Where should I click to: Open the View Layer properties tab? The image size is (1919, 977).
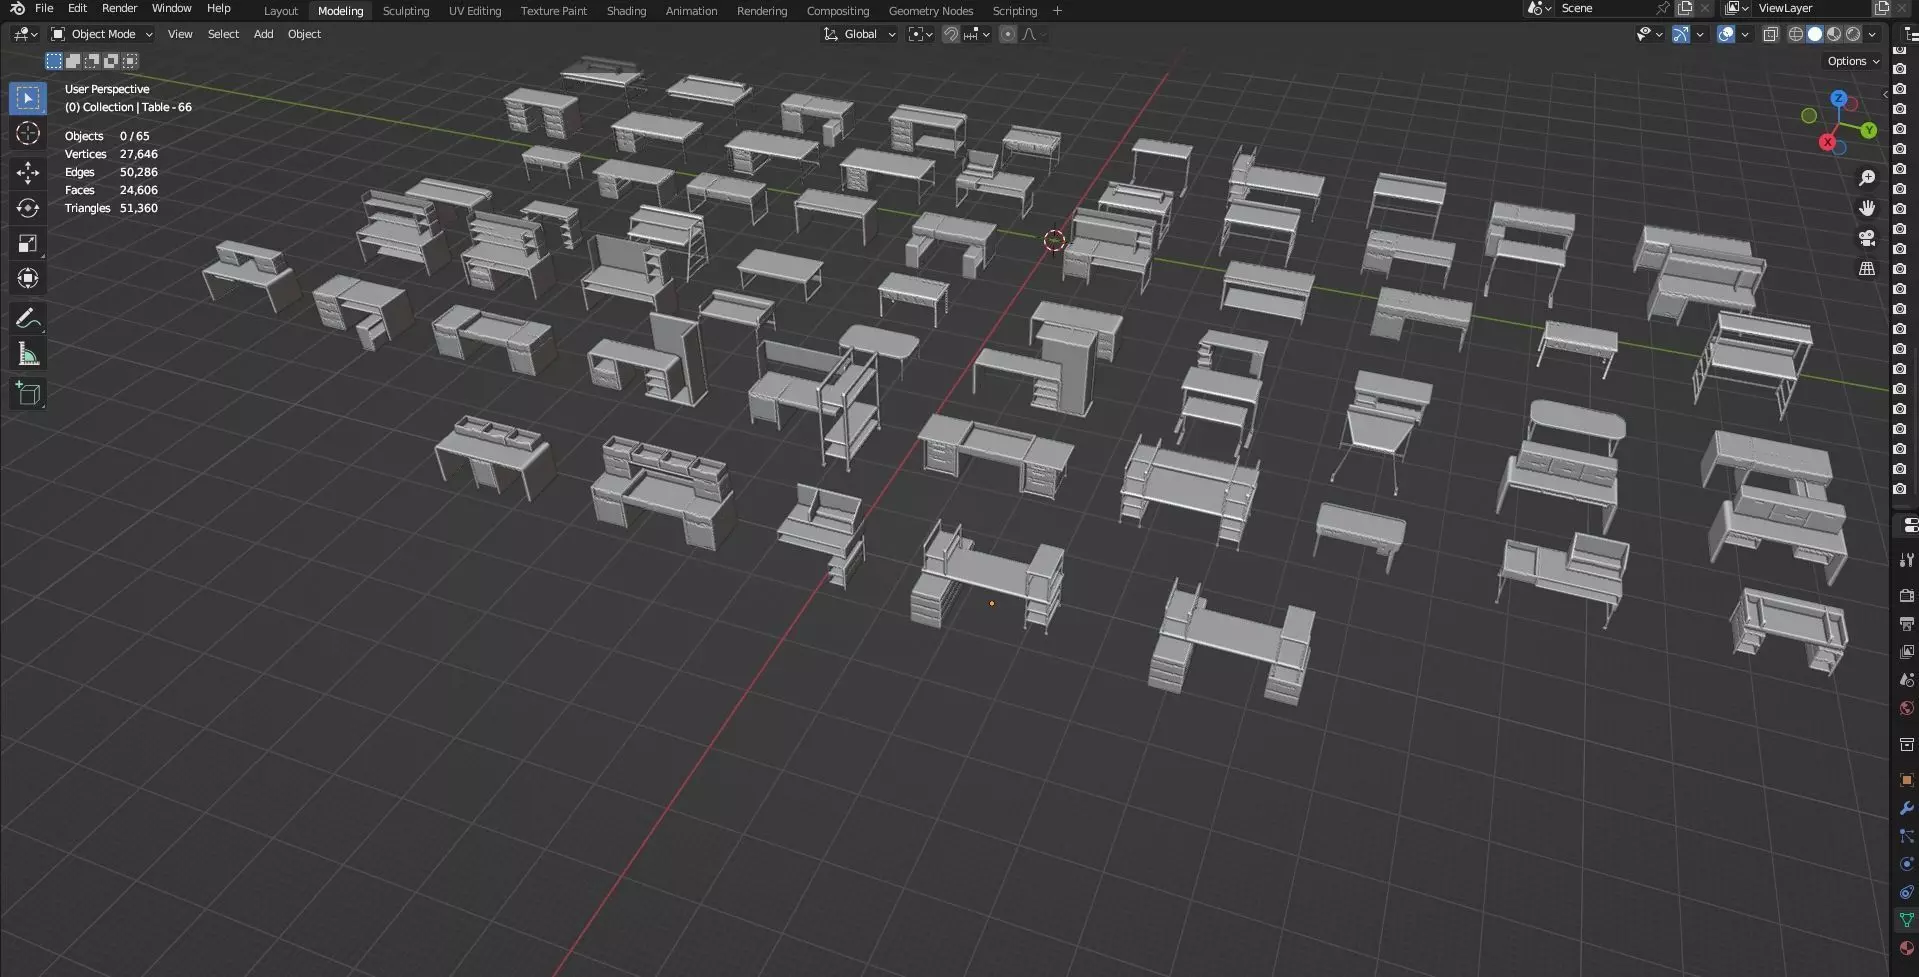coord(1906,652)
